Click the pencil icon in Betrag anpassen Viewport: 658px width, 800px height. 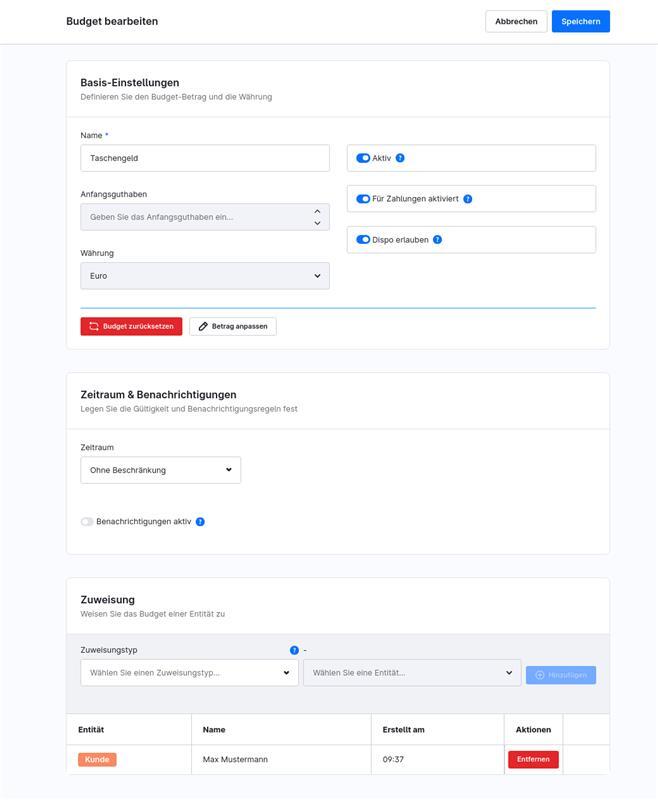(x=203, y=326)
